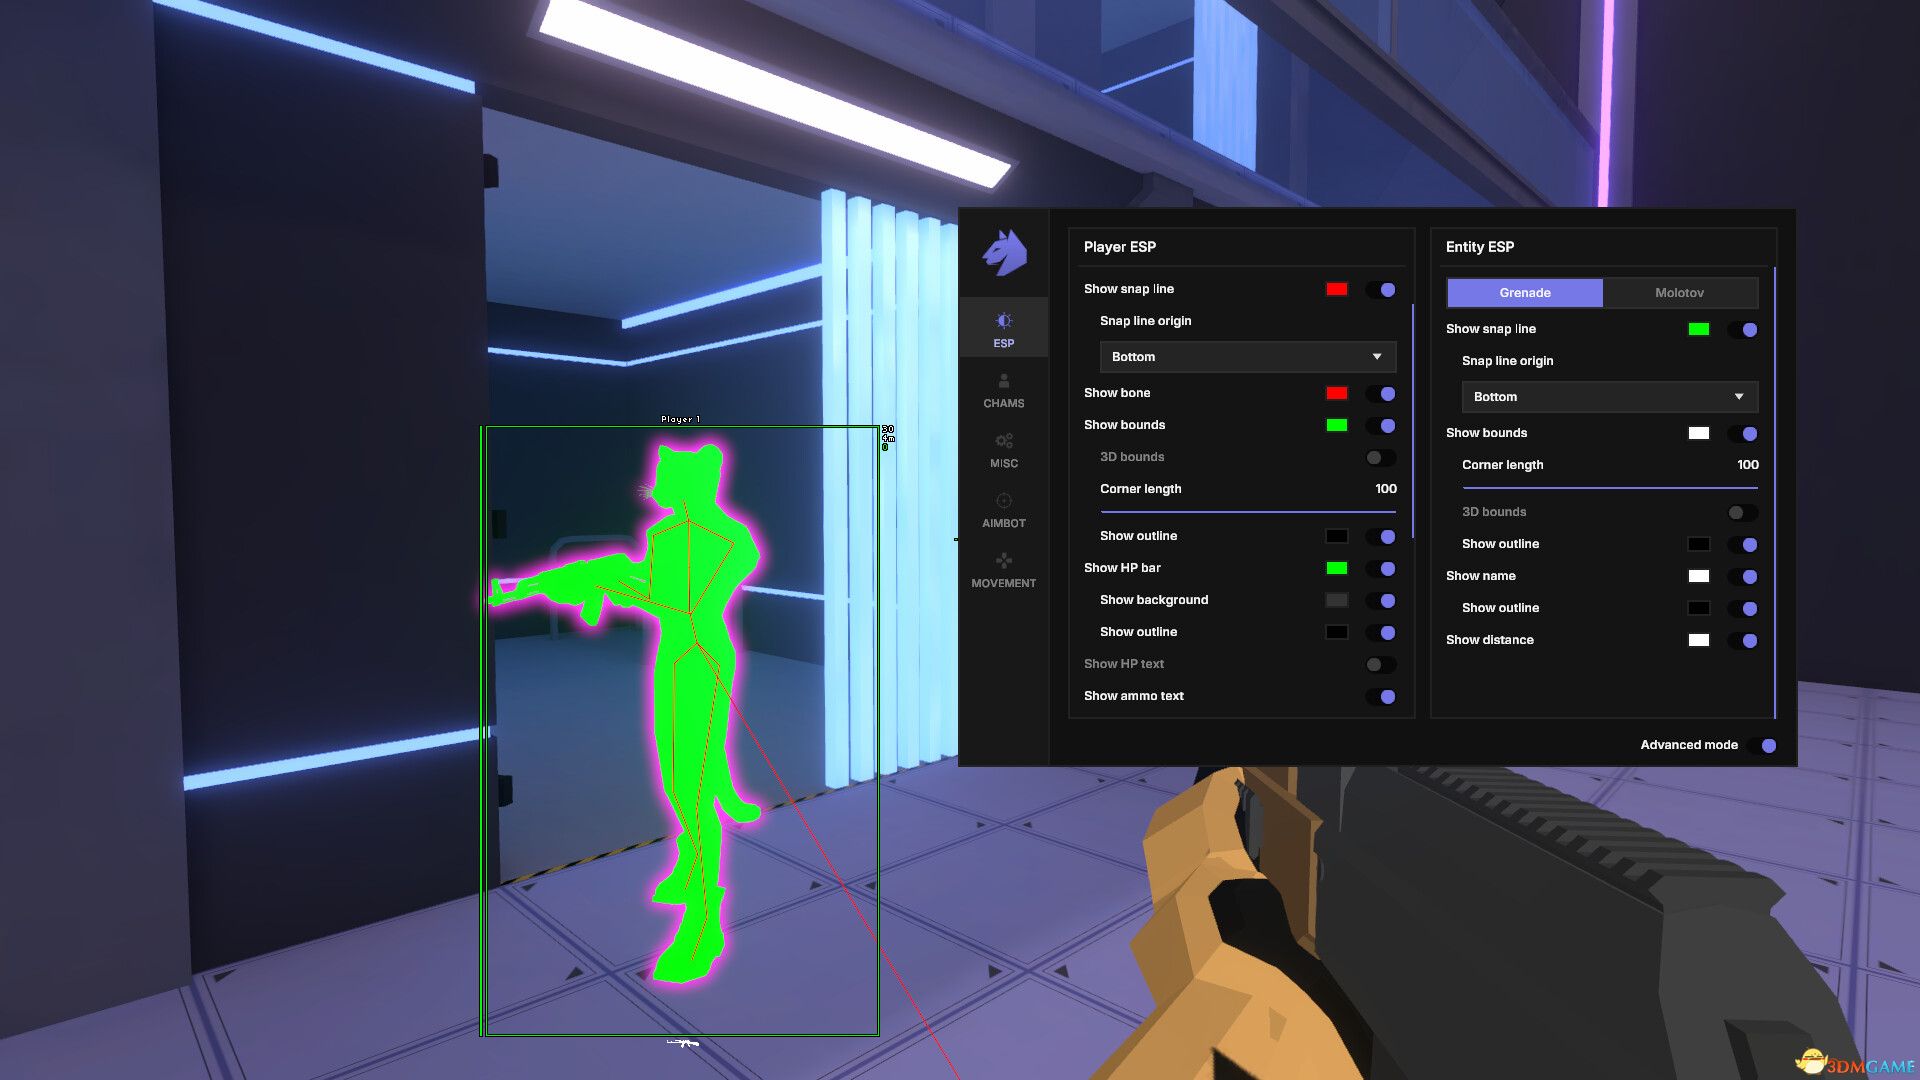1920x1080 pixels.
Task: Click the Player ESP panel scrollbar
Action: tap(1413, 420)
